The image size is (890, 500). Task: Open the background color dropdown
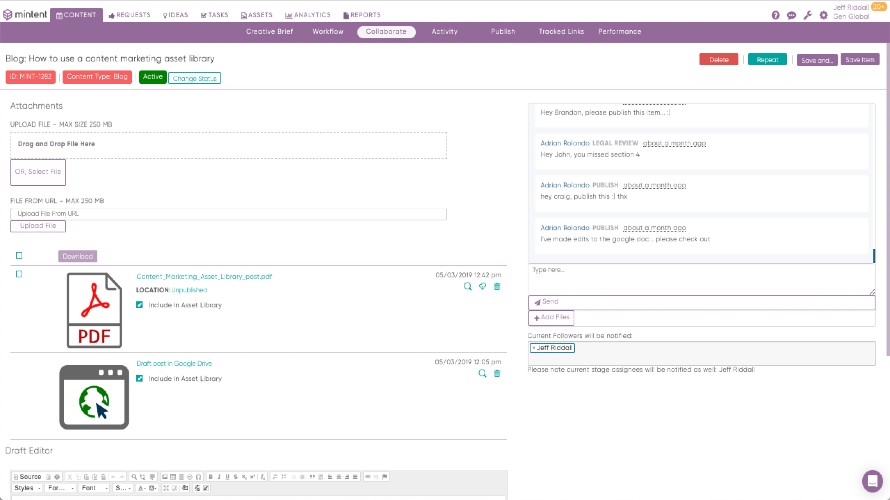coord(153,488)
